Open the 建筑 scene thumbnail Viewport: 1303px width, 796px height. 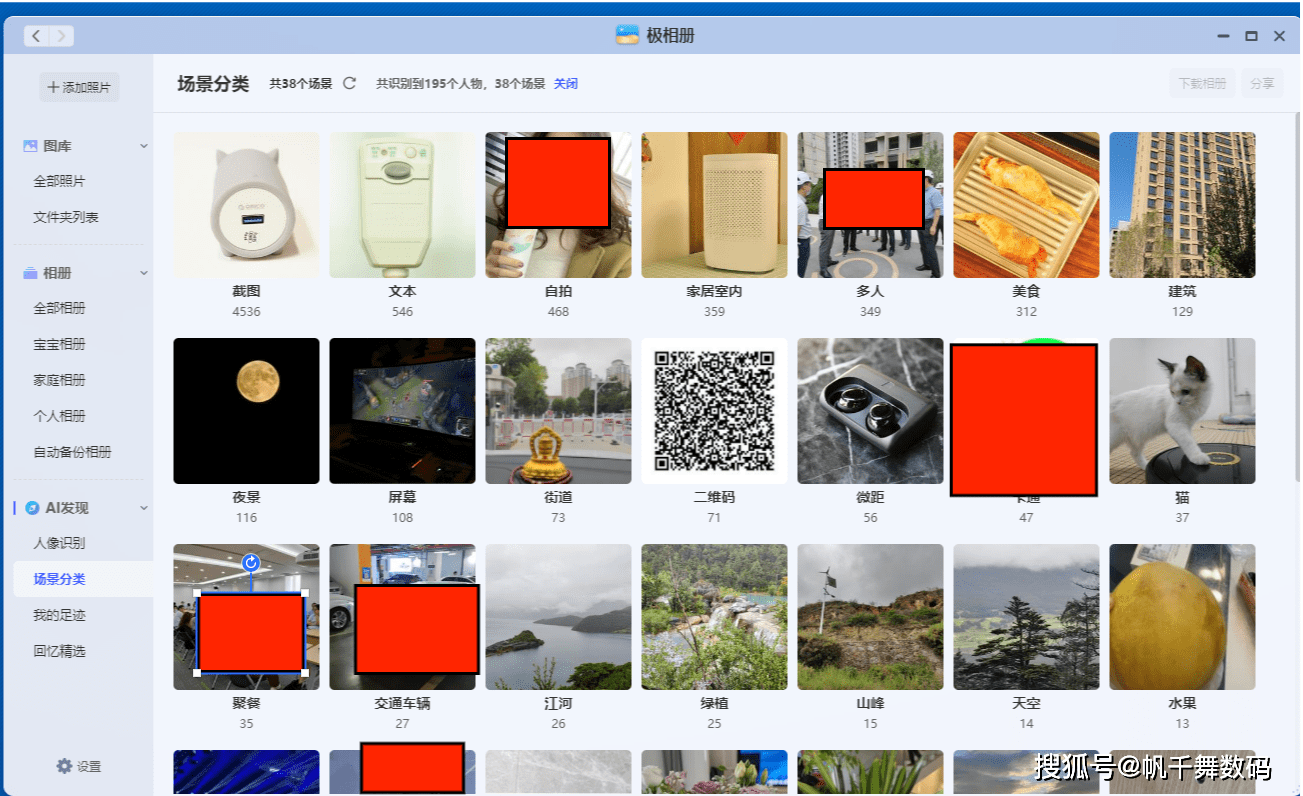coord(1182,205)
